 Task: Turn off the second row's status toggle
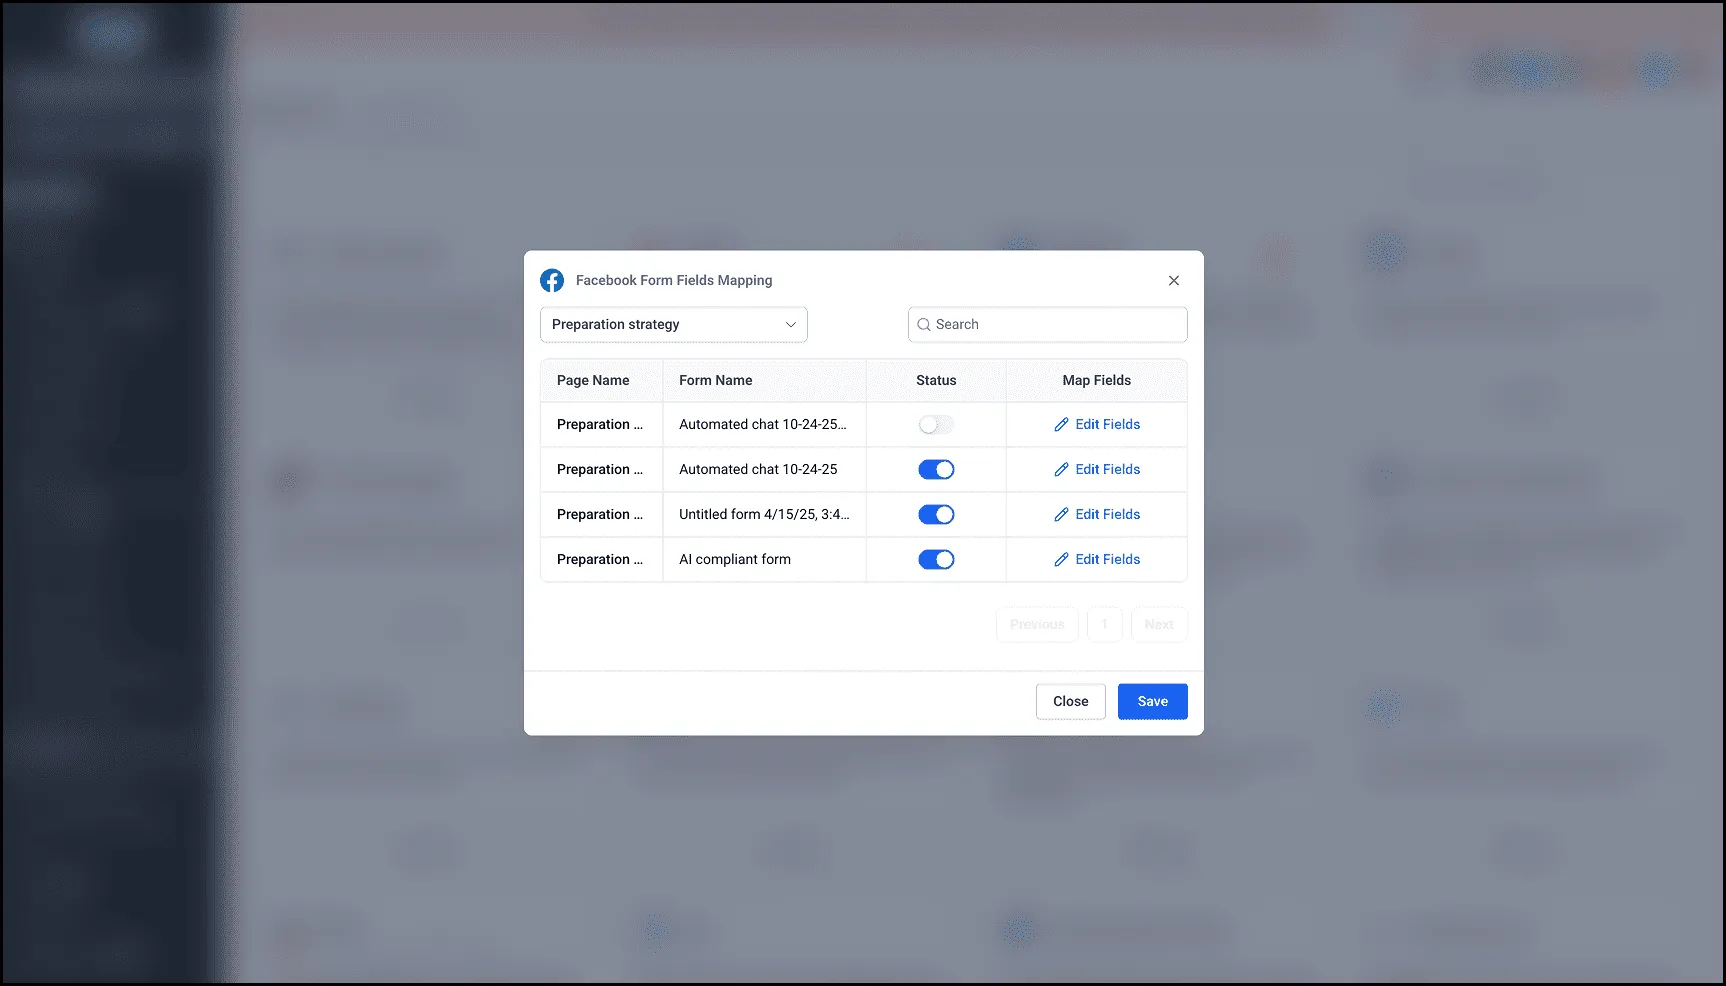[x=936, y=470]
